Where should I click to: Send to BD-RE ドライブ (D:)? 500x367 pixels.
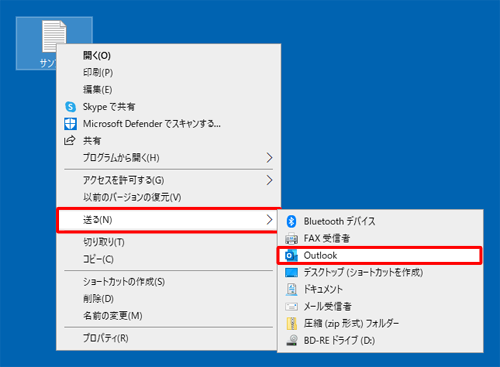(x=380, y=340)
